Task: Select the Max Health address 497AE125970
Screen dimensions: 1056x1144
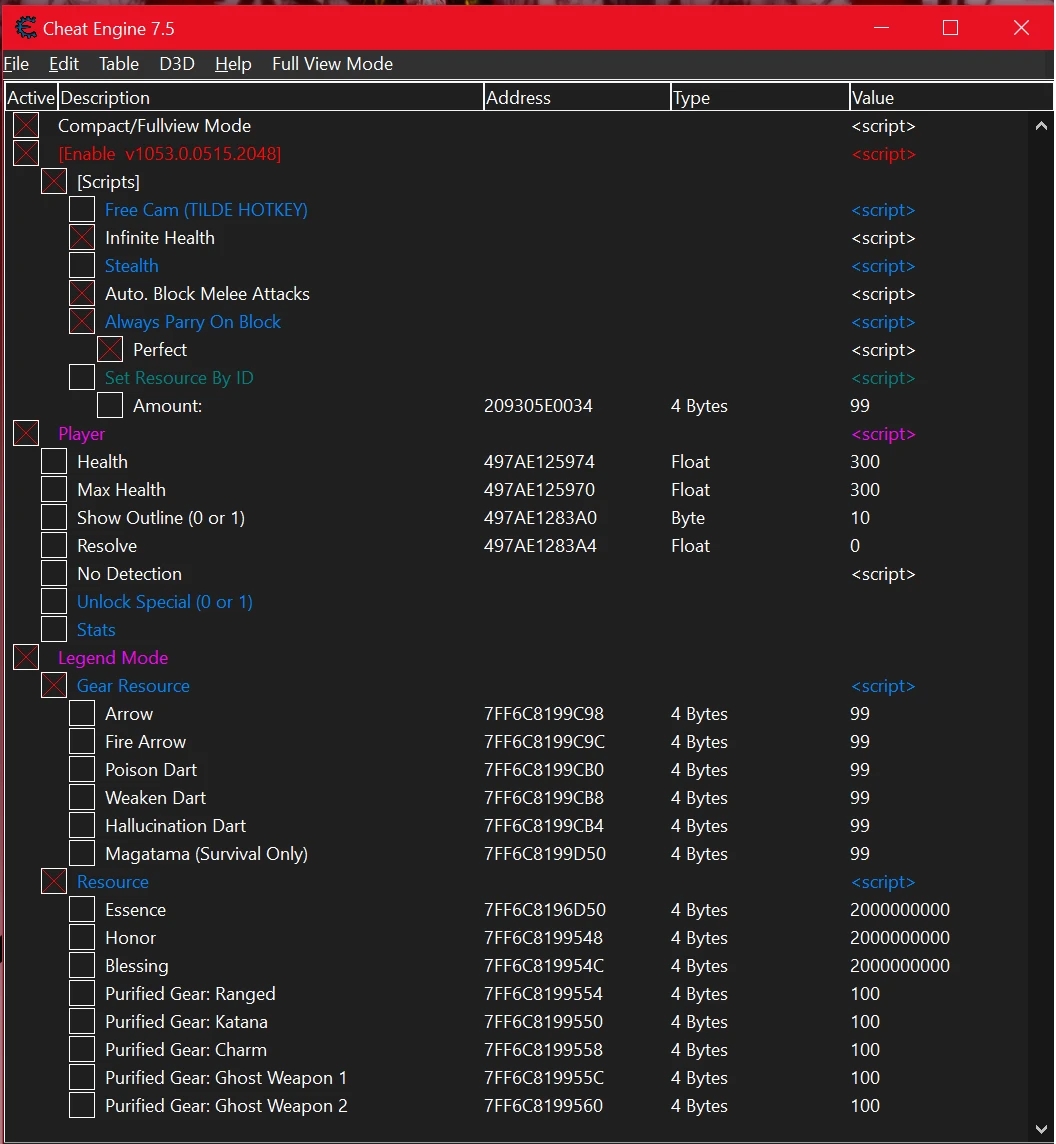Action: pos(539,490)
